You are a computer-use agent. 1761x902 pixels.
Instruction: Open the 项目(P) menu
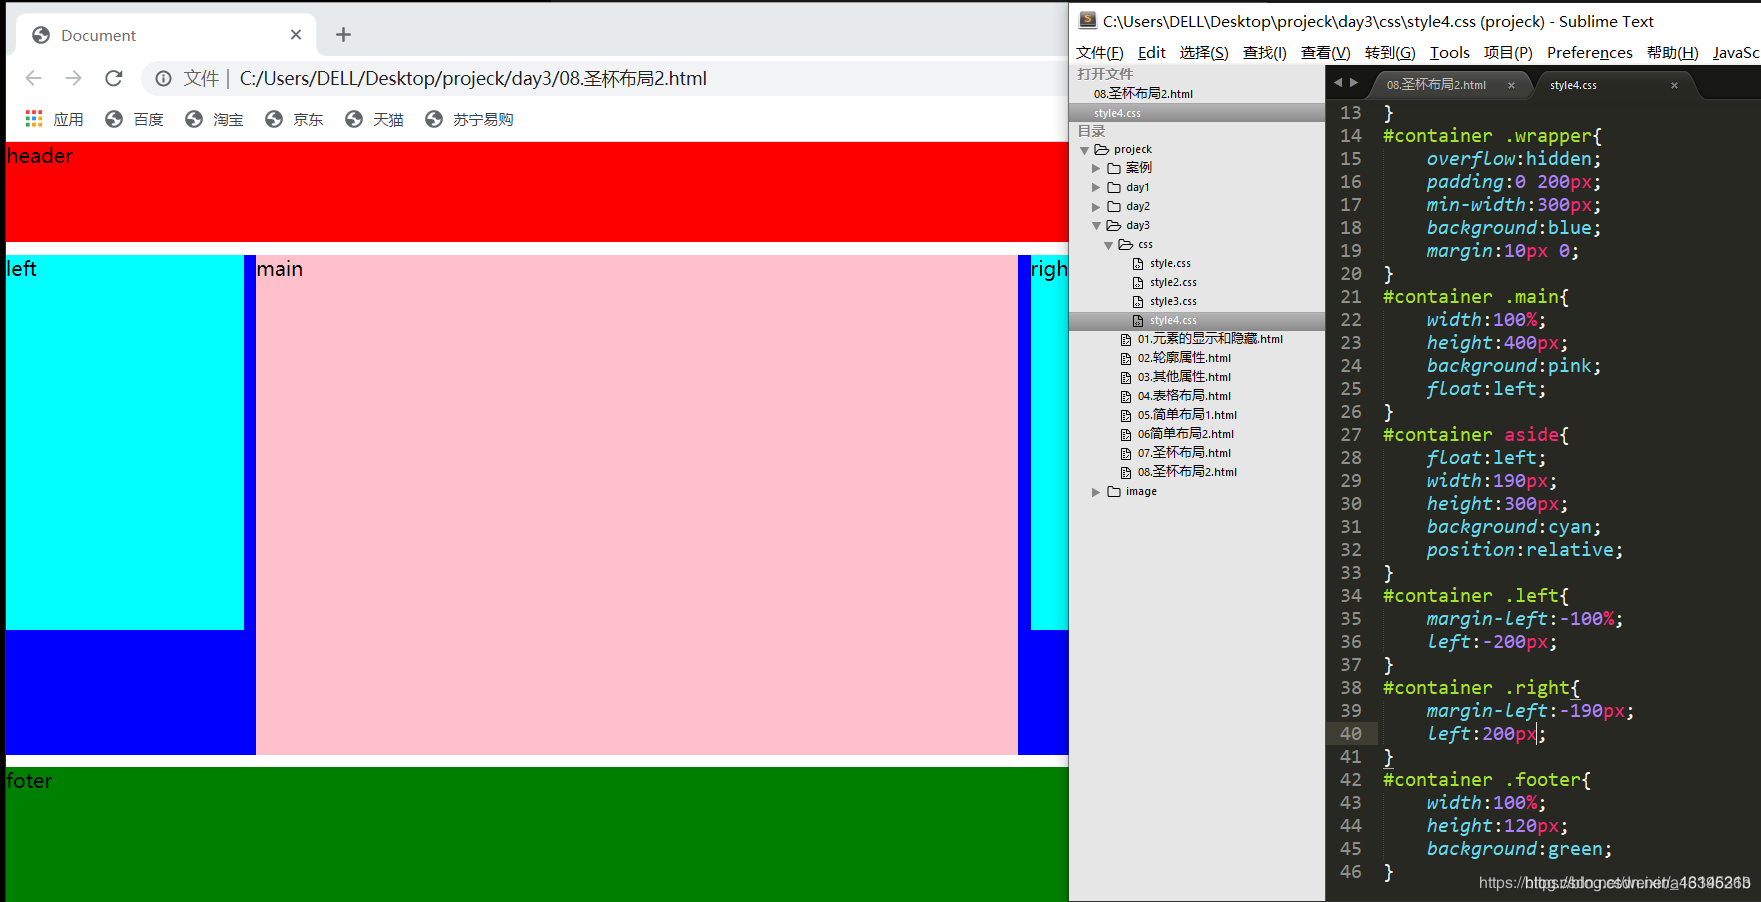point(1508,52)
